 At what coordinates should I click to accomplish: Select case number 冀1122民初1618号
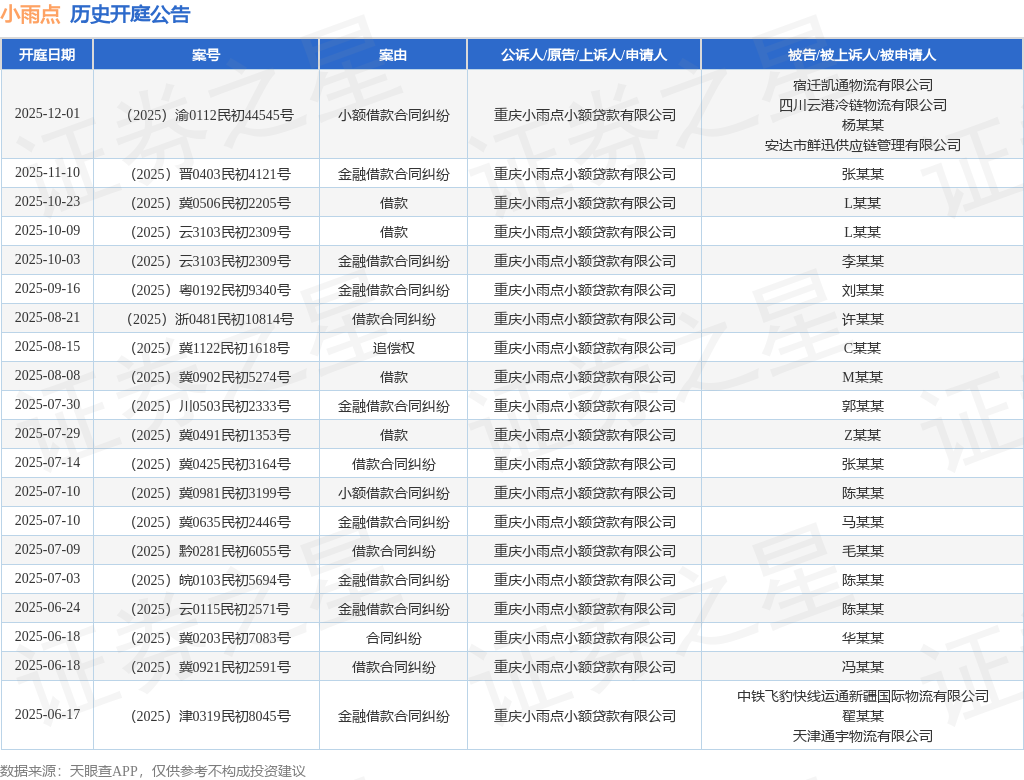210,348
